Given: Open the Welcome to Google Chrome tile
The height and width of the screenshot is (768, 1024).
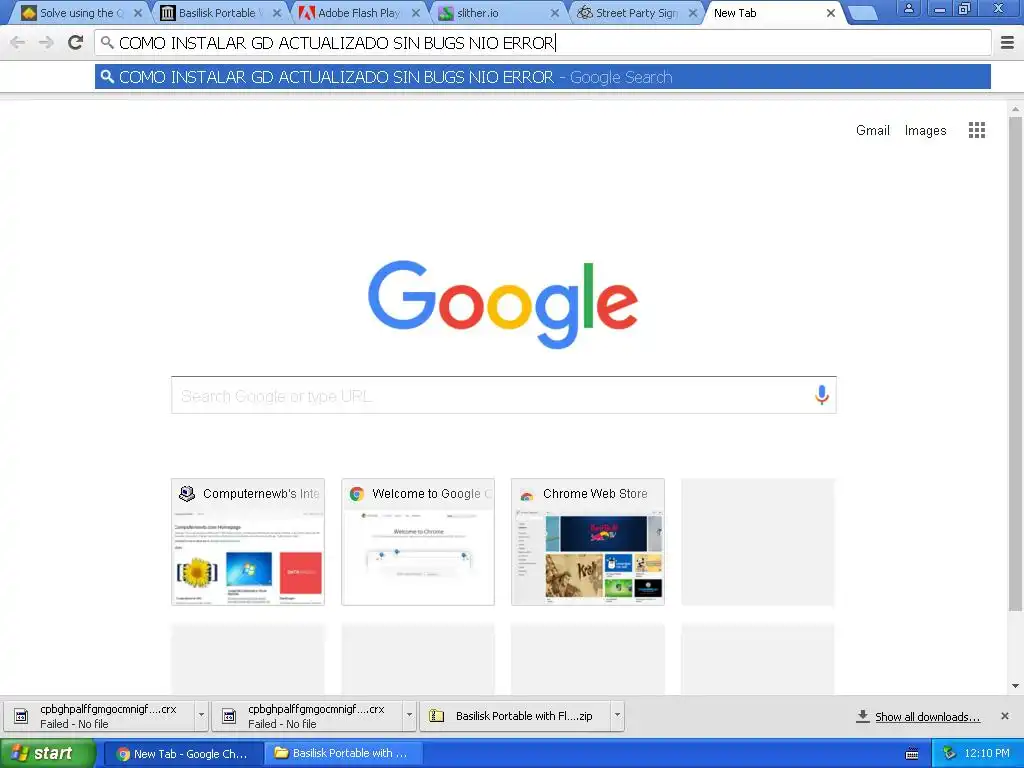Looking at the screenshot, I should [x=418, y=542].
